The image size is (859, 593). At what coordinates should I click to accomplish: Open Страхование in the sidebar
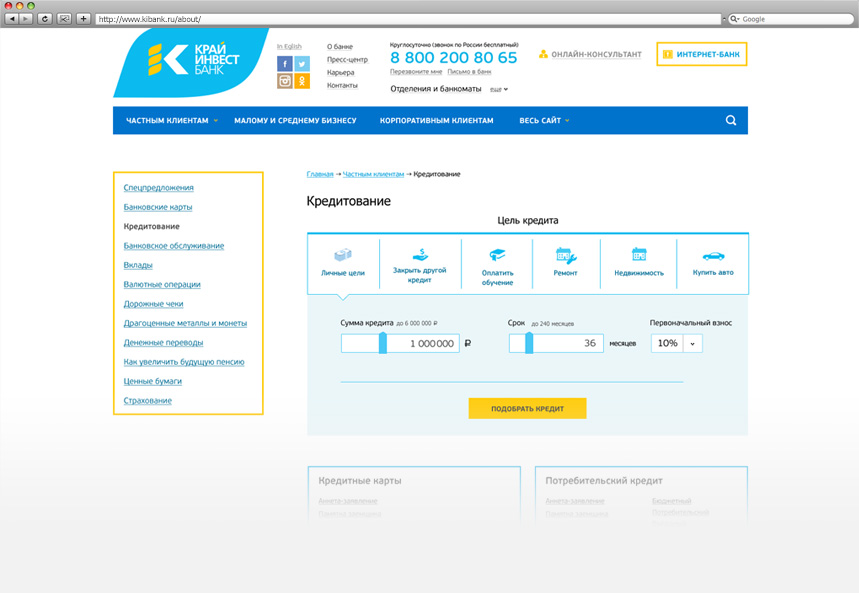click(147, 401)
